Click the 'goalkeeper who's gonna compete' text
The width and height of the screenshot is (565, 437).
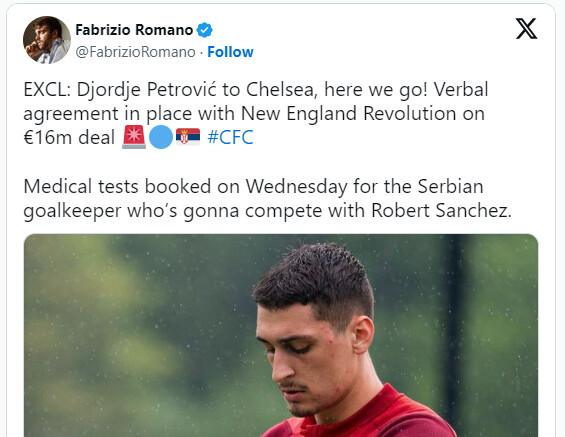coord(173,211)
